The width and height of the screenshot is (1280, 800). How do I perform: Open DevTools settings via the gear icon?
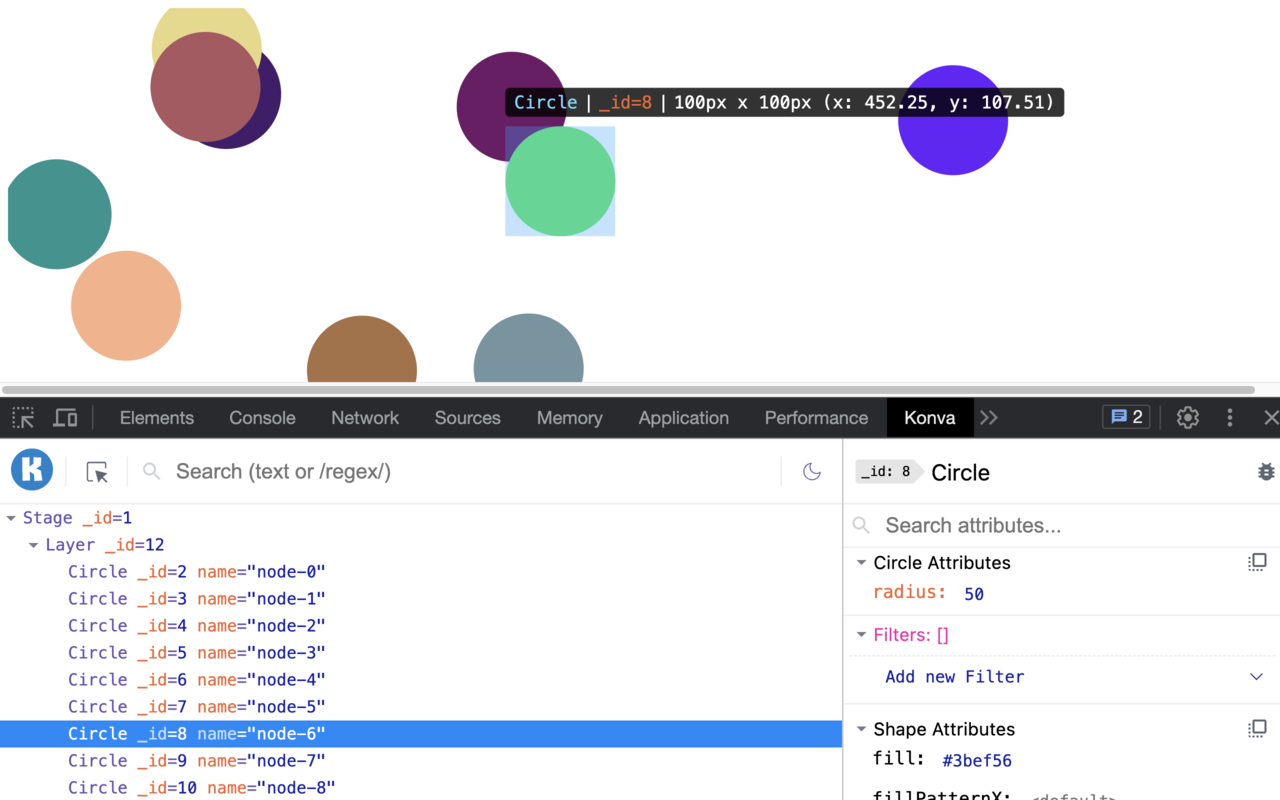pyautogui.click(x=1187, y=417)
